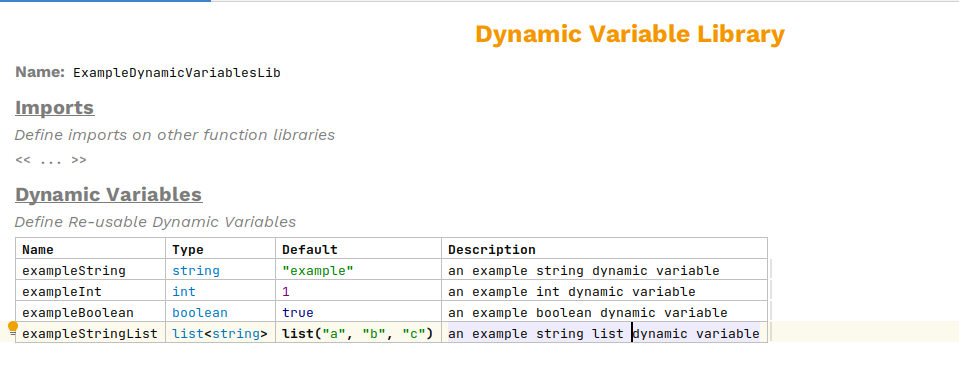Image resolution: width=959 pixels, height=366 pixels.
Task: Click the Dynamic Variable Library title
Action: [x=629, y=34]
